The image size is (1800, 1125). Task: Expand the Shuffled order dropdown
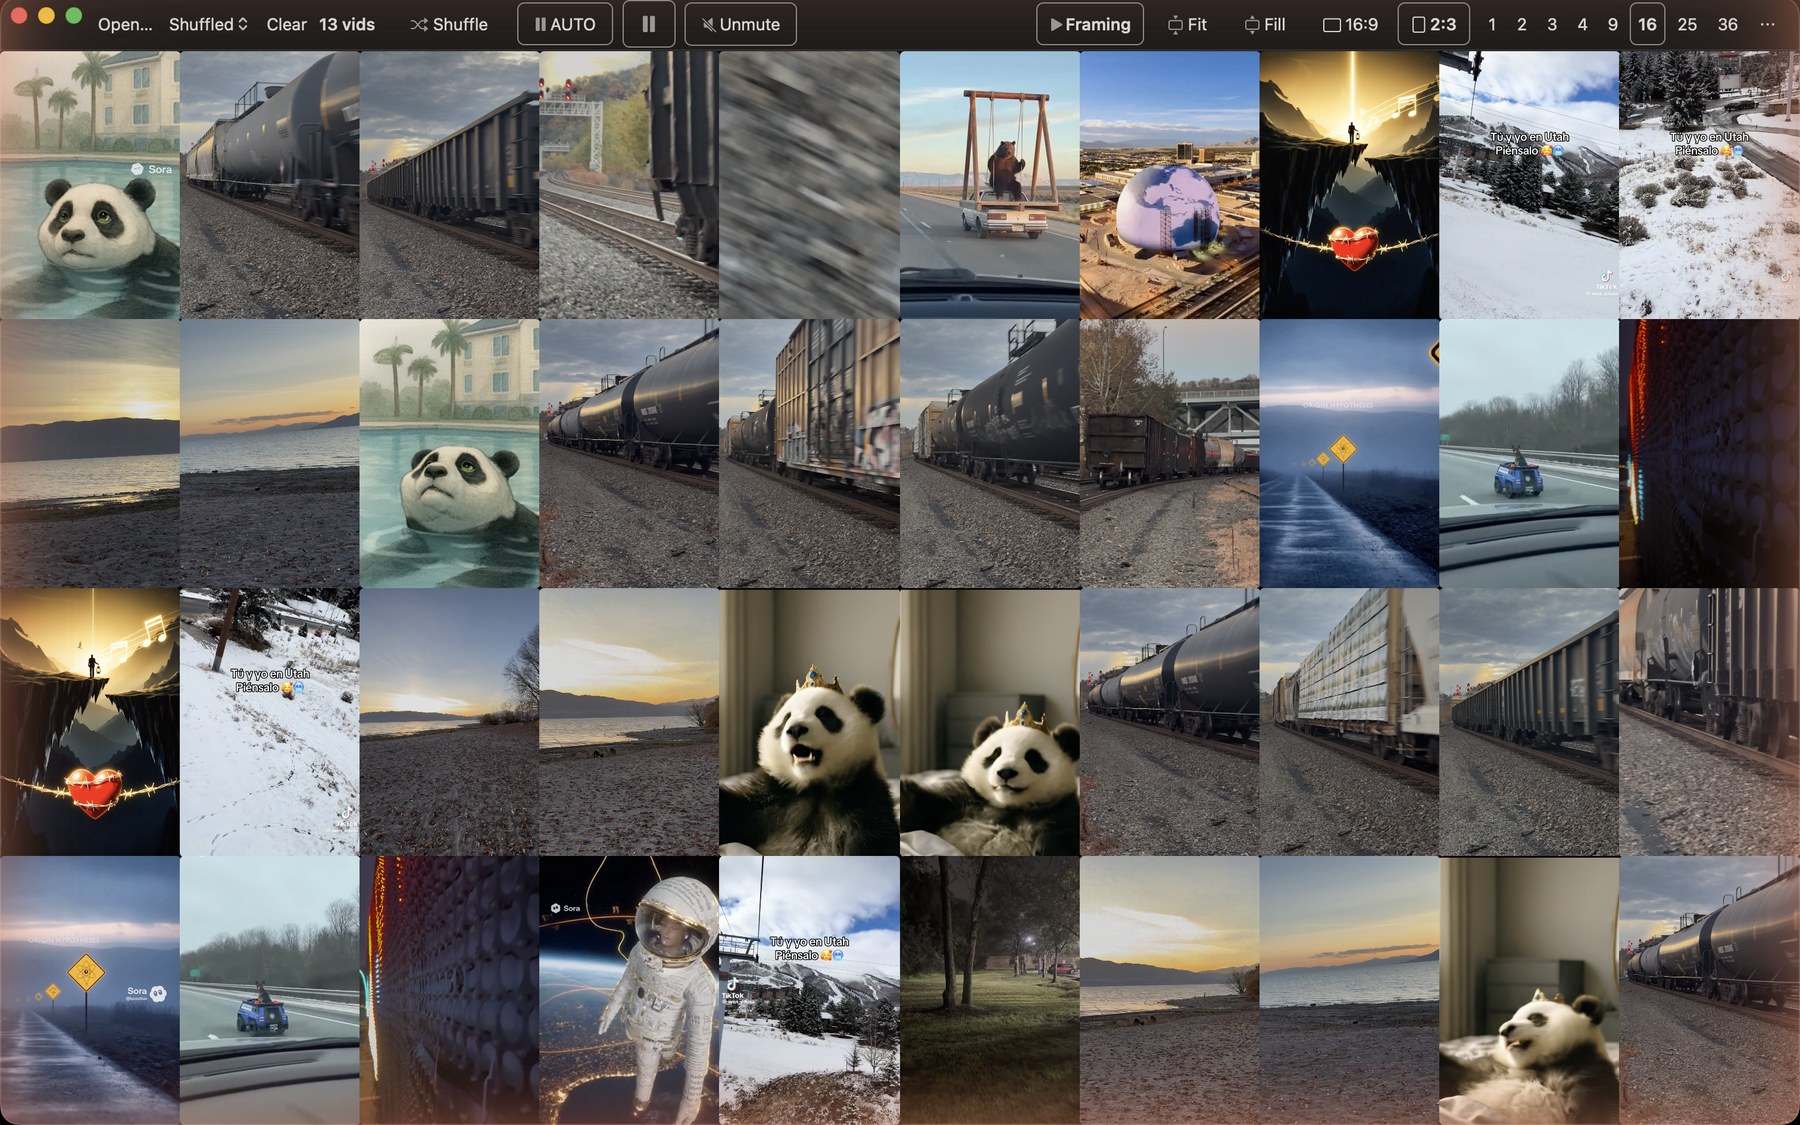coord(208,24)
